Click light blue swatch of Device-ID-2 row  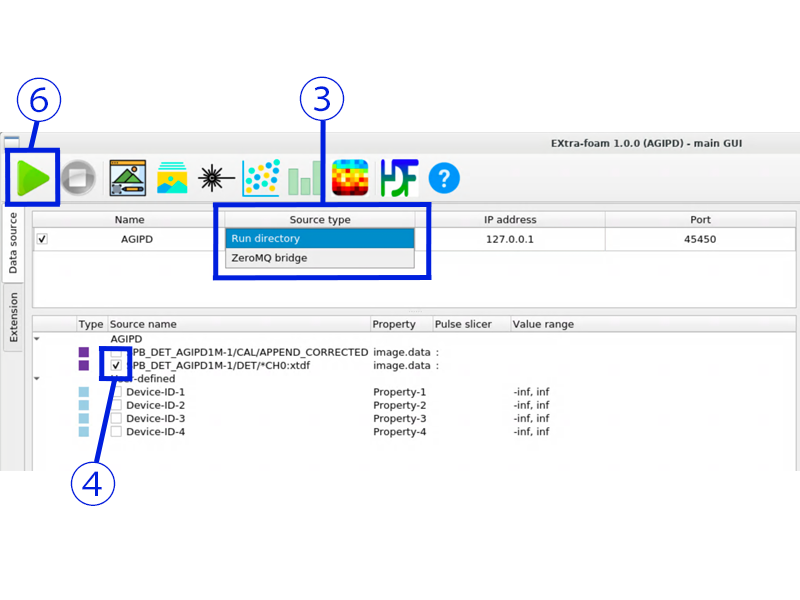[x=84, y=405]
